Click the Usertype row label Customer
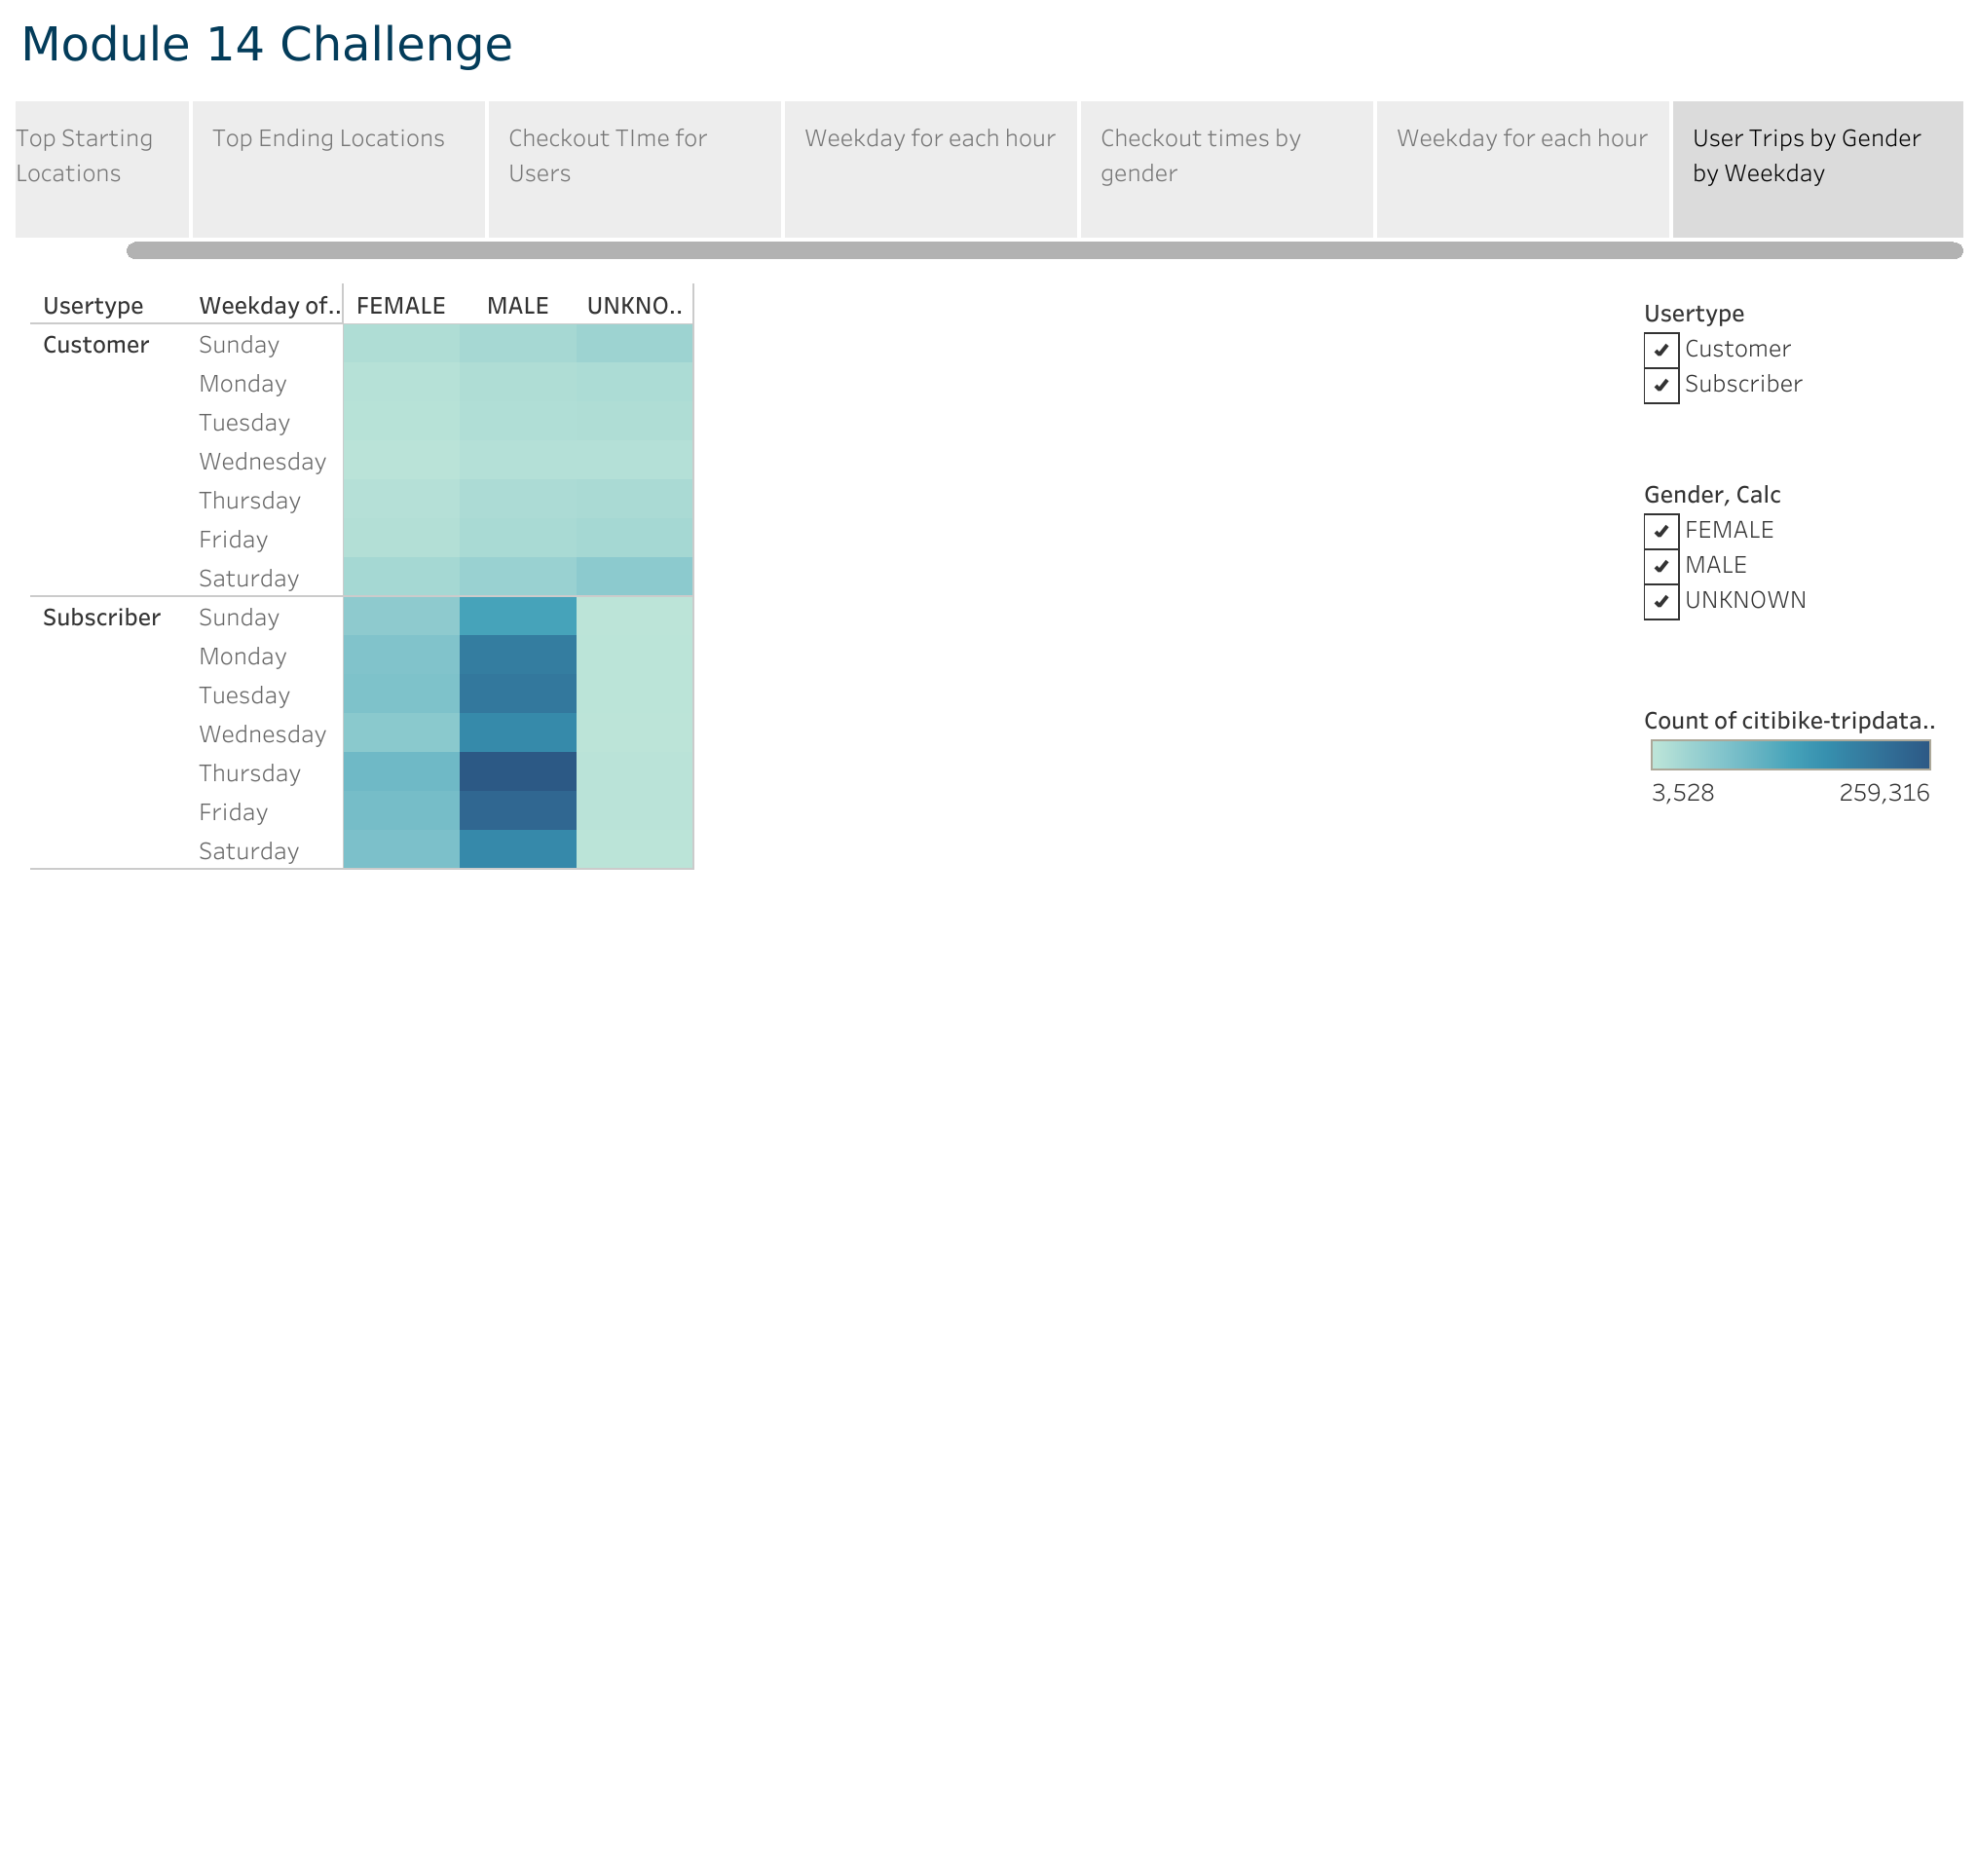 point(95,344)
